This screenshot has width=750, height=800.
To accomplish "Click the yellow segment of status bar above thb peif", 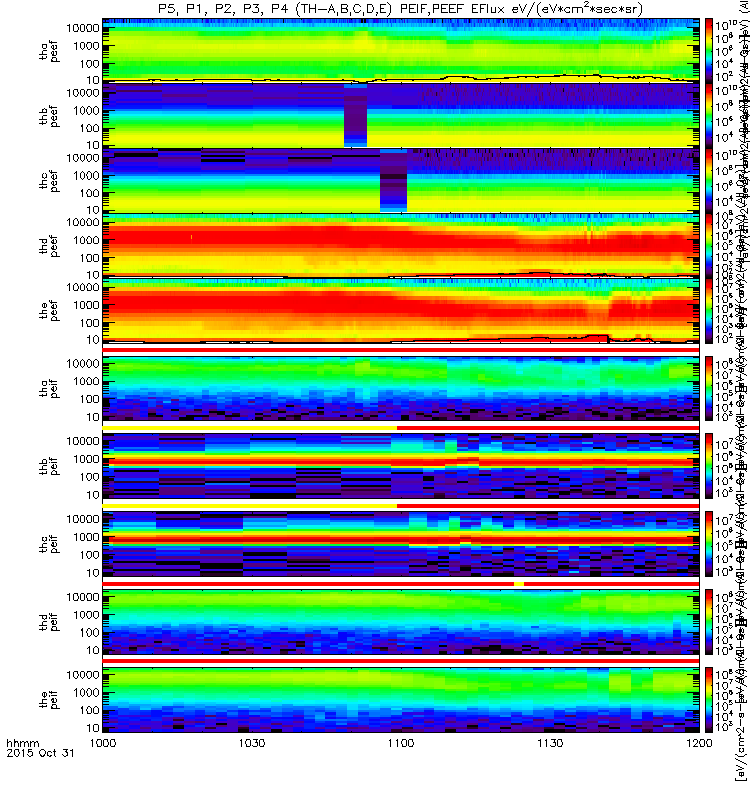I will click(x=249, y=428).
